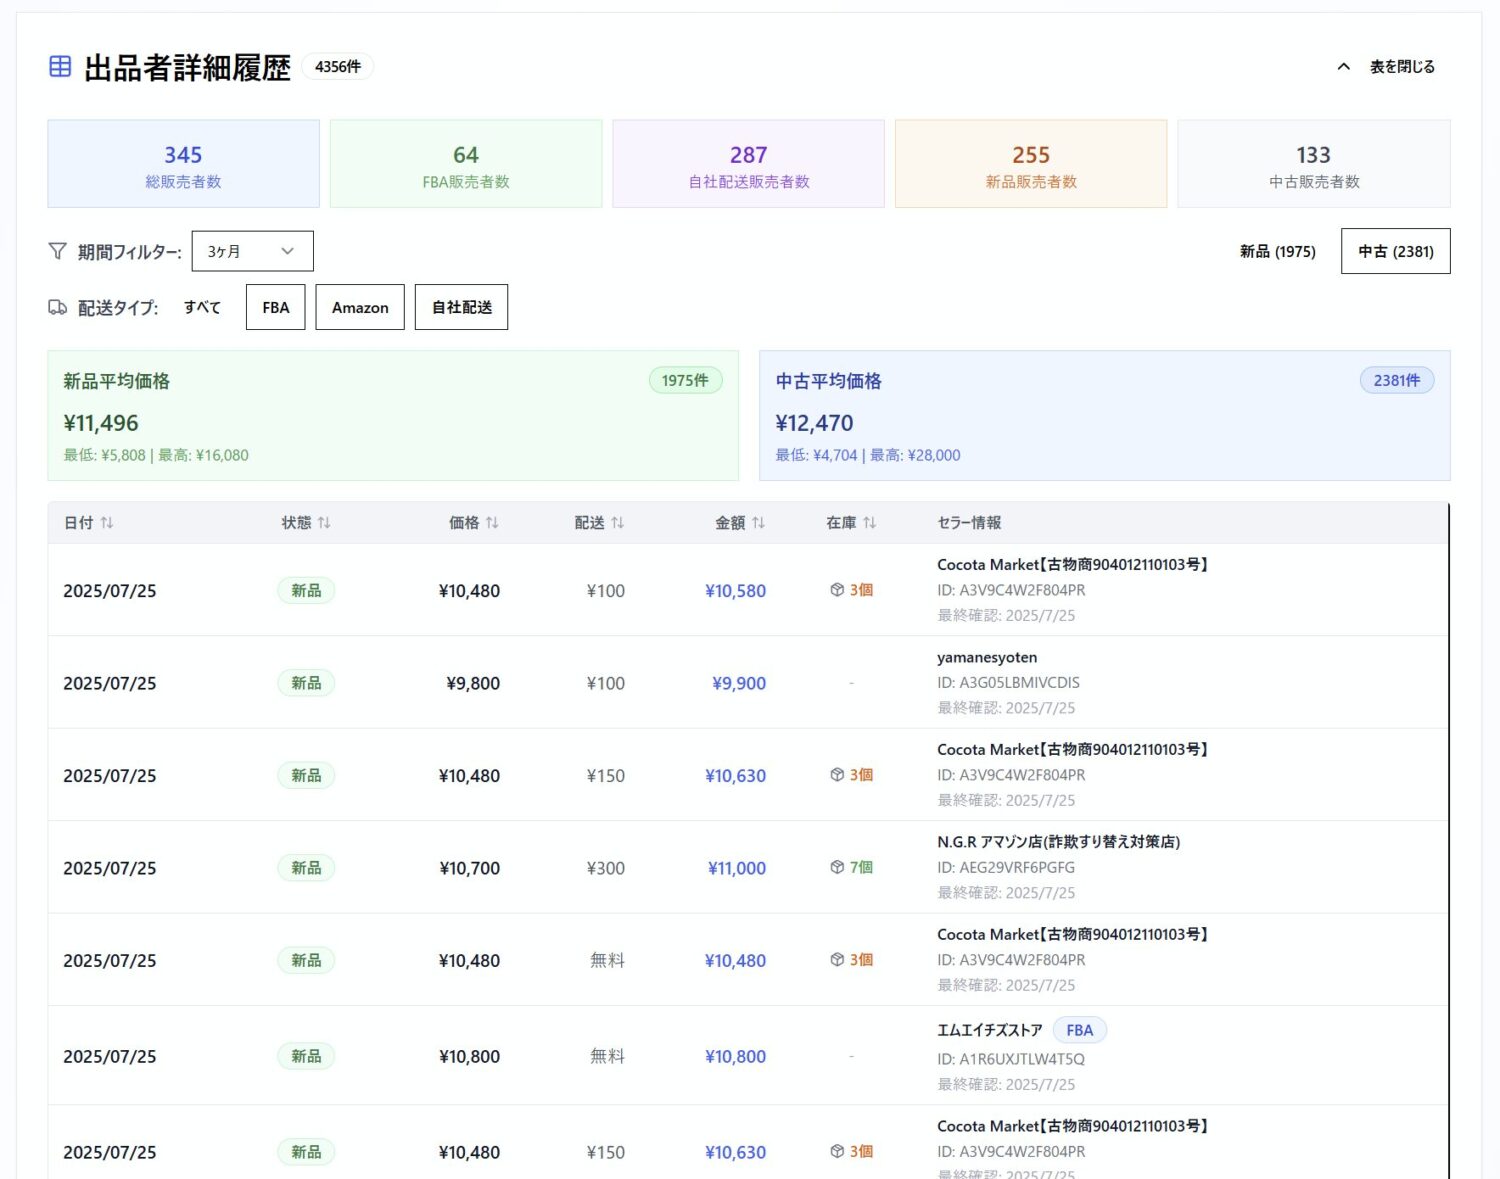Viewport: 1500px width, 1179px height.
Task: Click 最低: ¥5,808 | 最高: ¥16,080 text
Action: [156, 455]
